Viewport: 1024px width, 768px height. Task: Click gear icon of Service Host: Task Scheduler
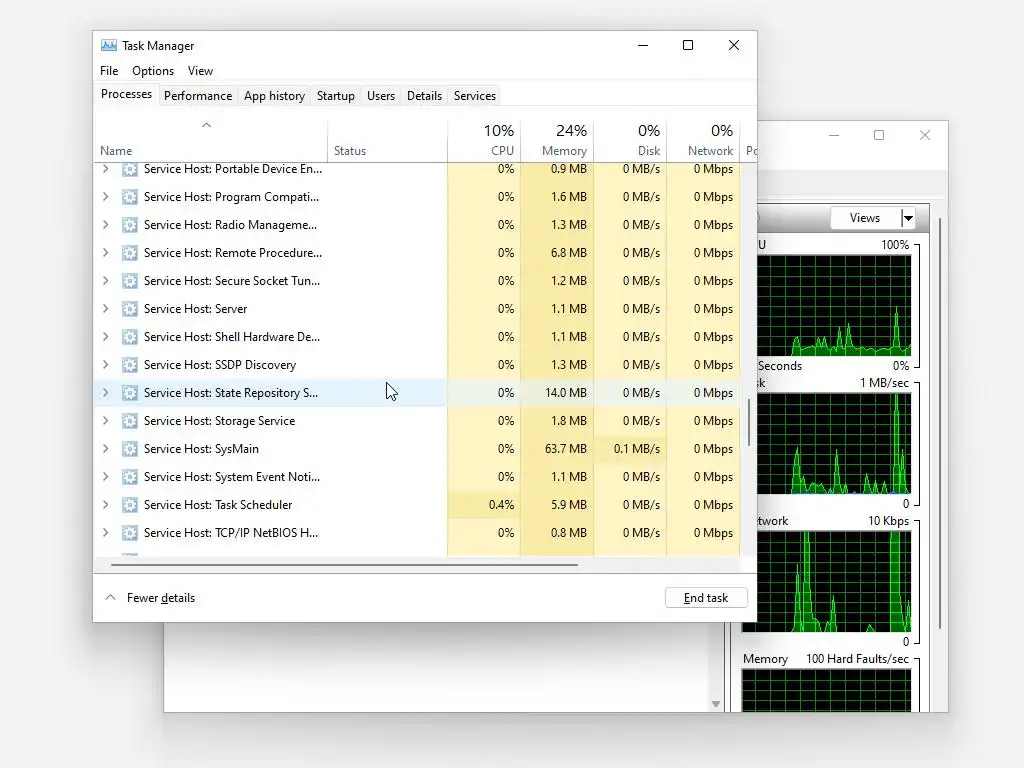click(x=129, y=505)
